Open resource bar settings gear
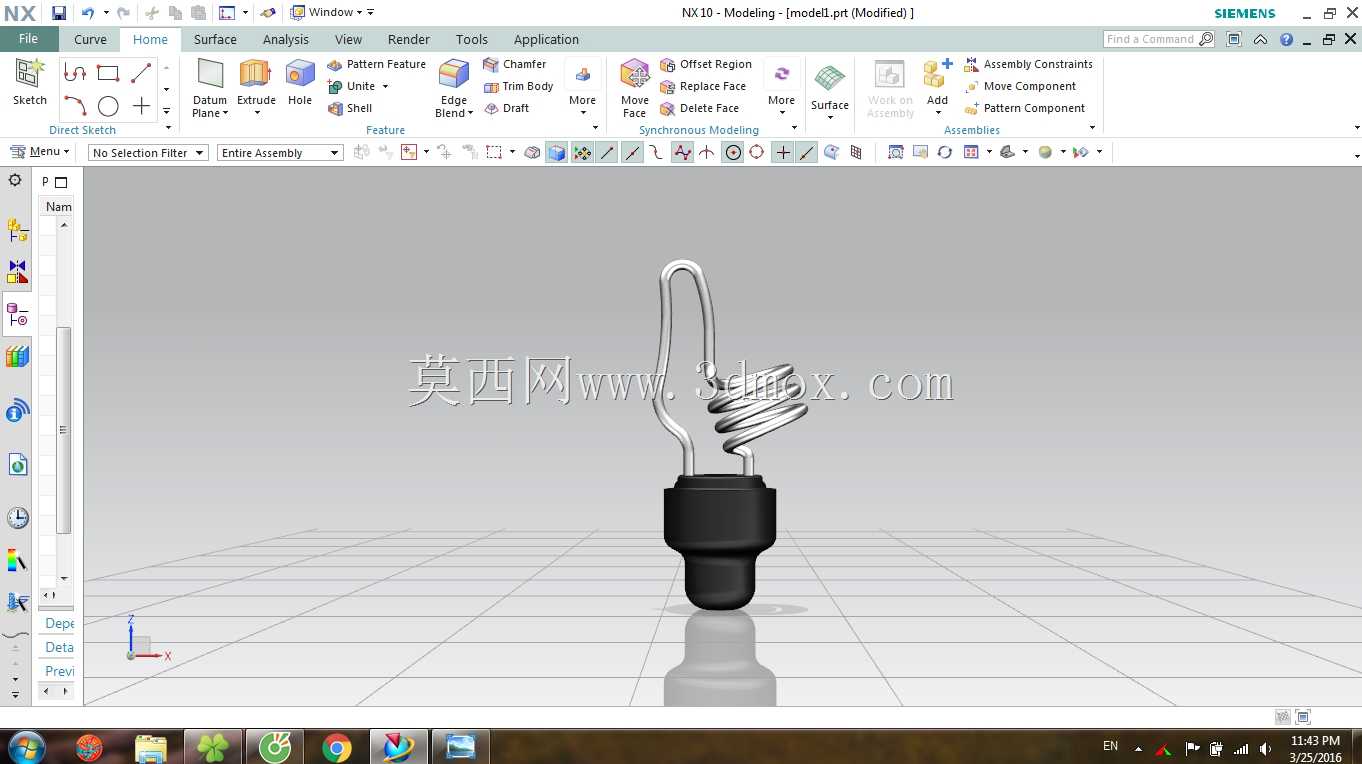Viewport: 1362px width, 764px height. click(x=15, y=181)
